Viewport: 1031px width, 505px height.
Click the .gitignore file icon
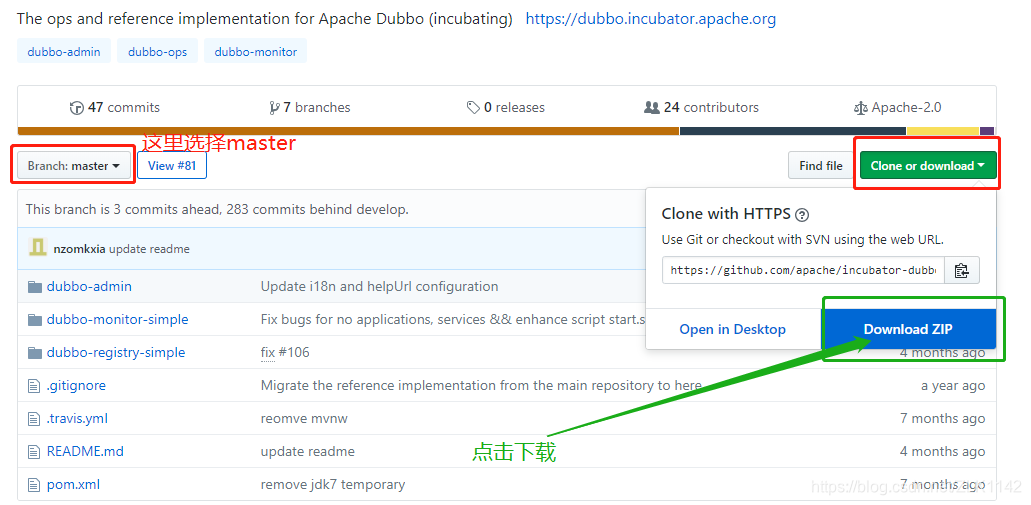34,386
